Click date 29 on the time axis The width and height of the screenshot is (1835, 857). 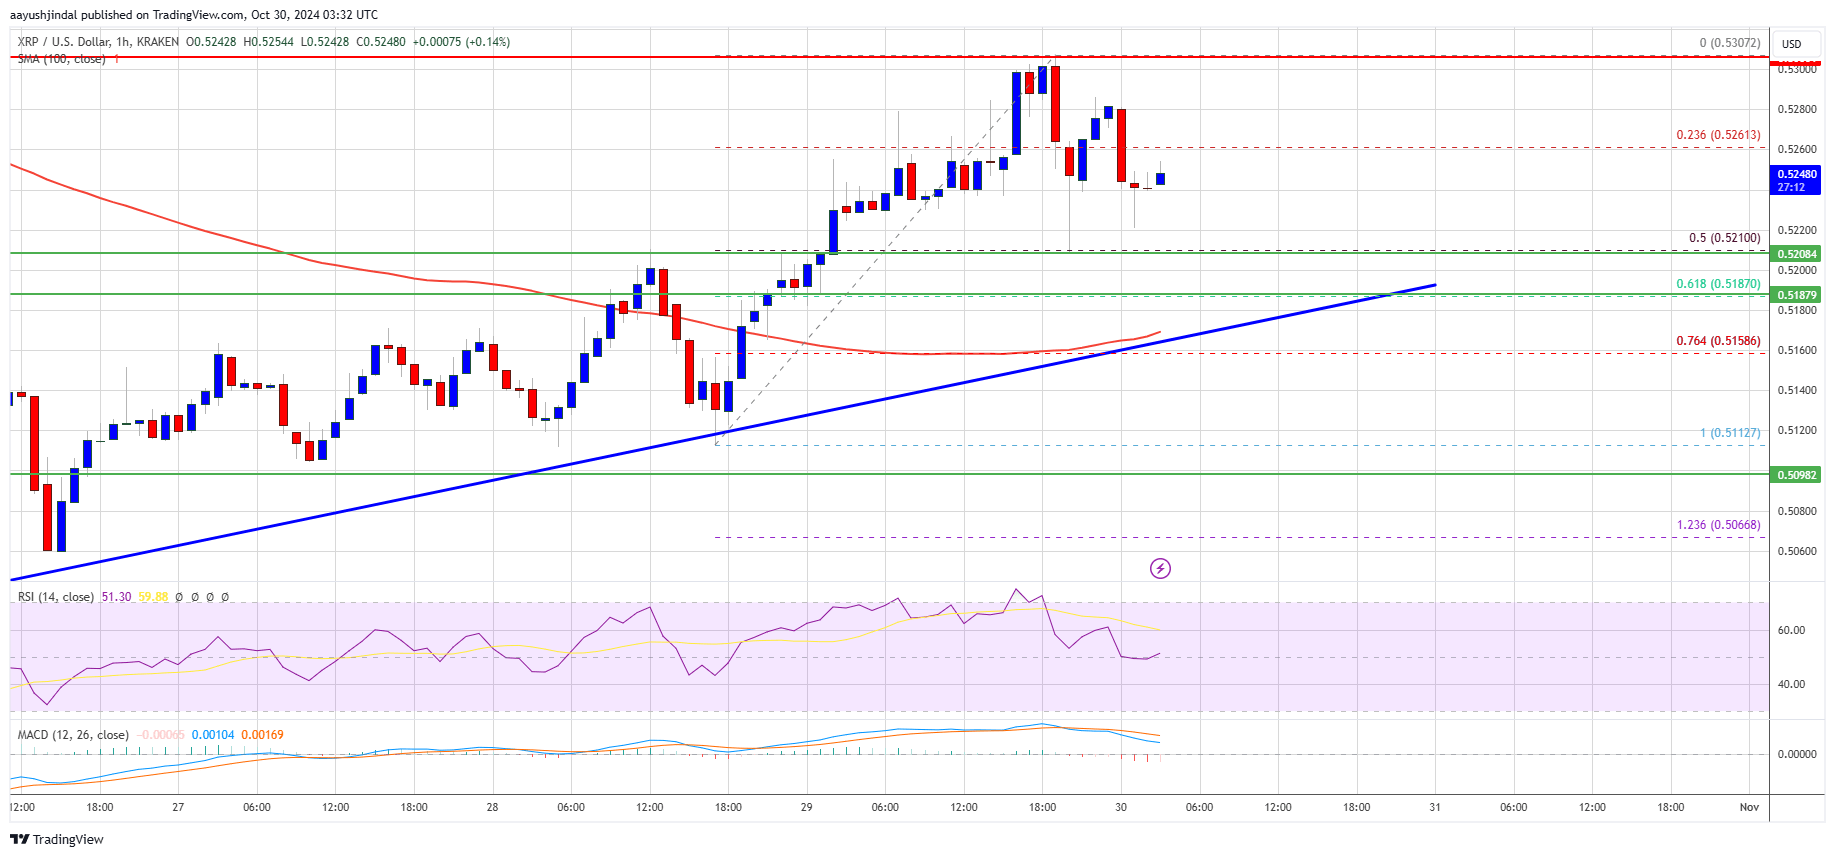click(806, 807)
